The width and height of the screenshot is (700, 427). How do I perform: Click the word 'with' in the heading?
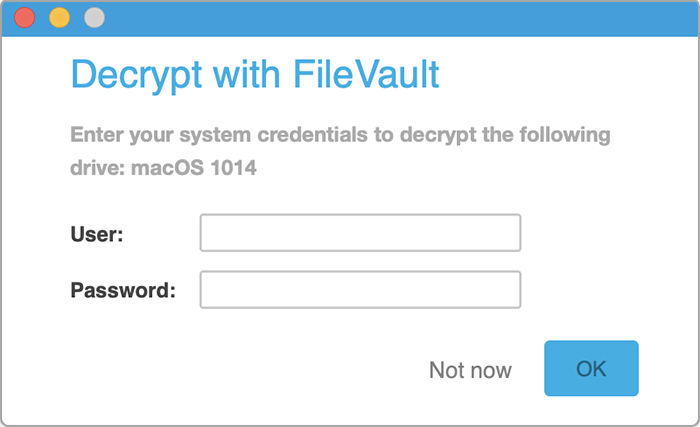[x=246, y=74]
